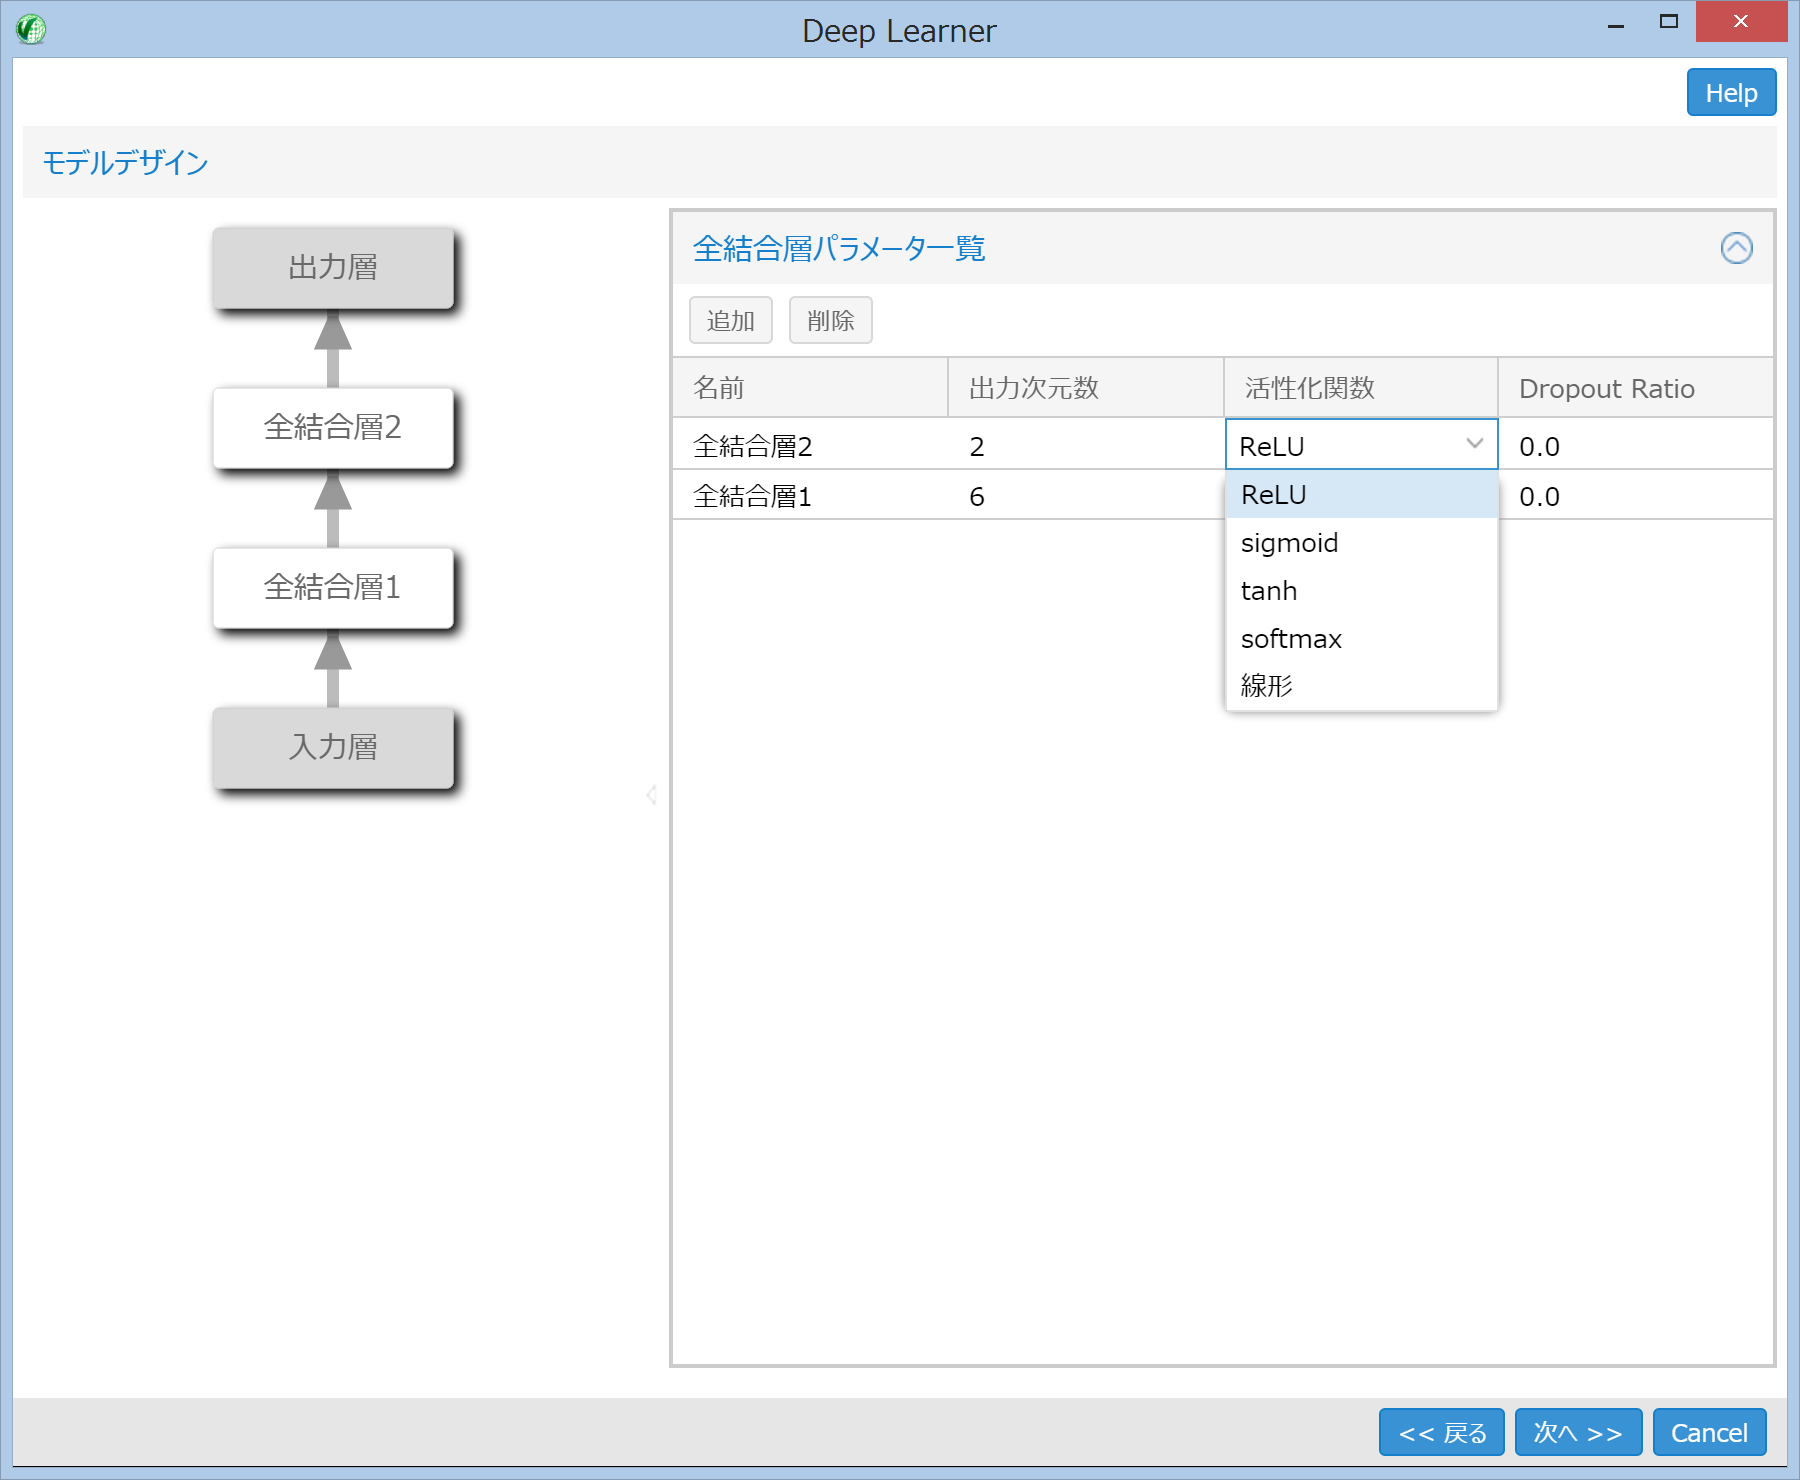
Task: Click the 追加 button
Action: pyautogui.click(x=730, y=321)
